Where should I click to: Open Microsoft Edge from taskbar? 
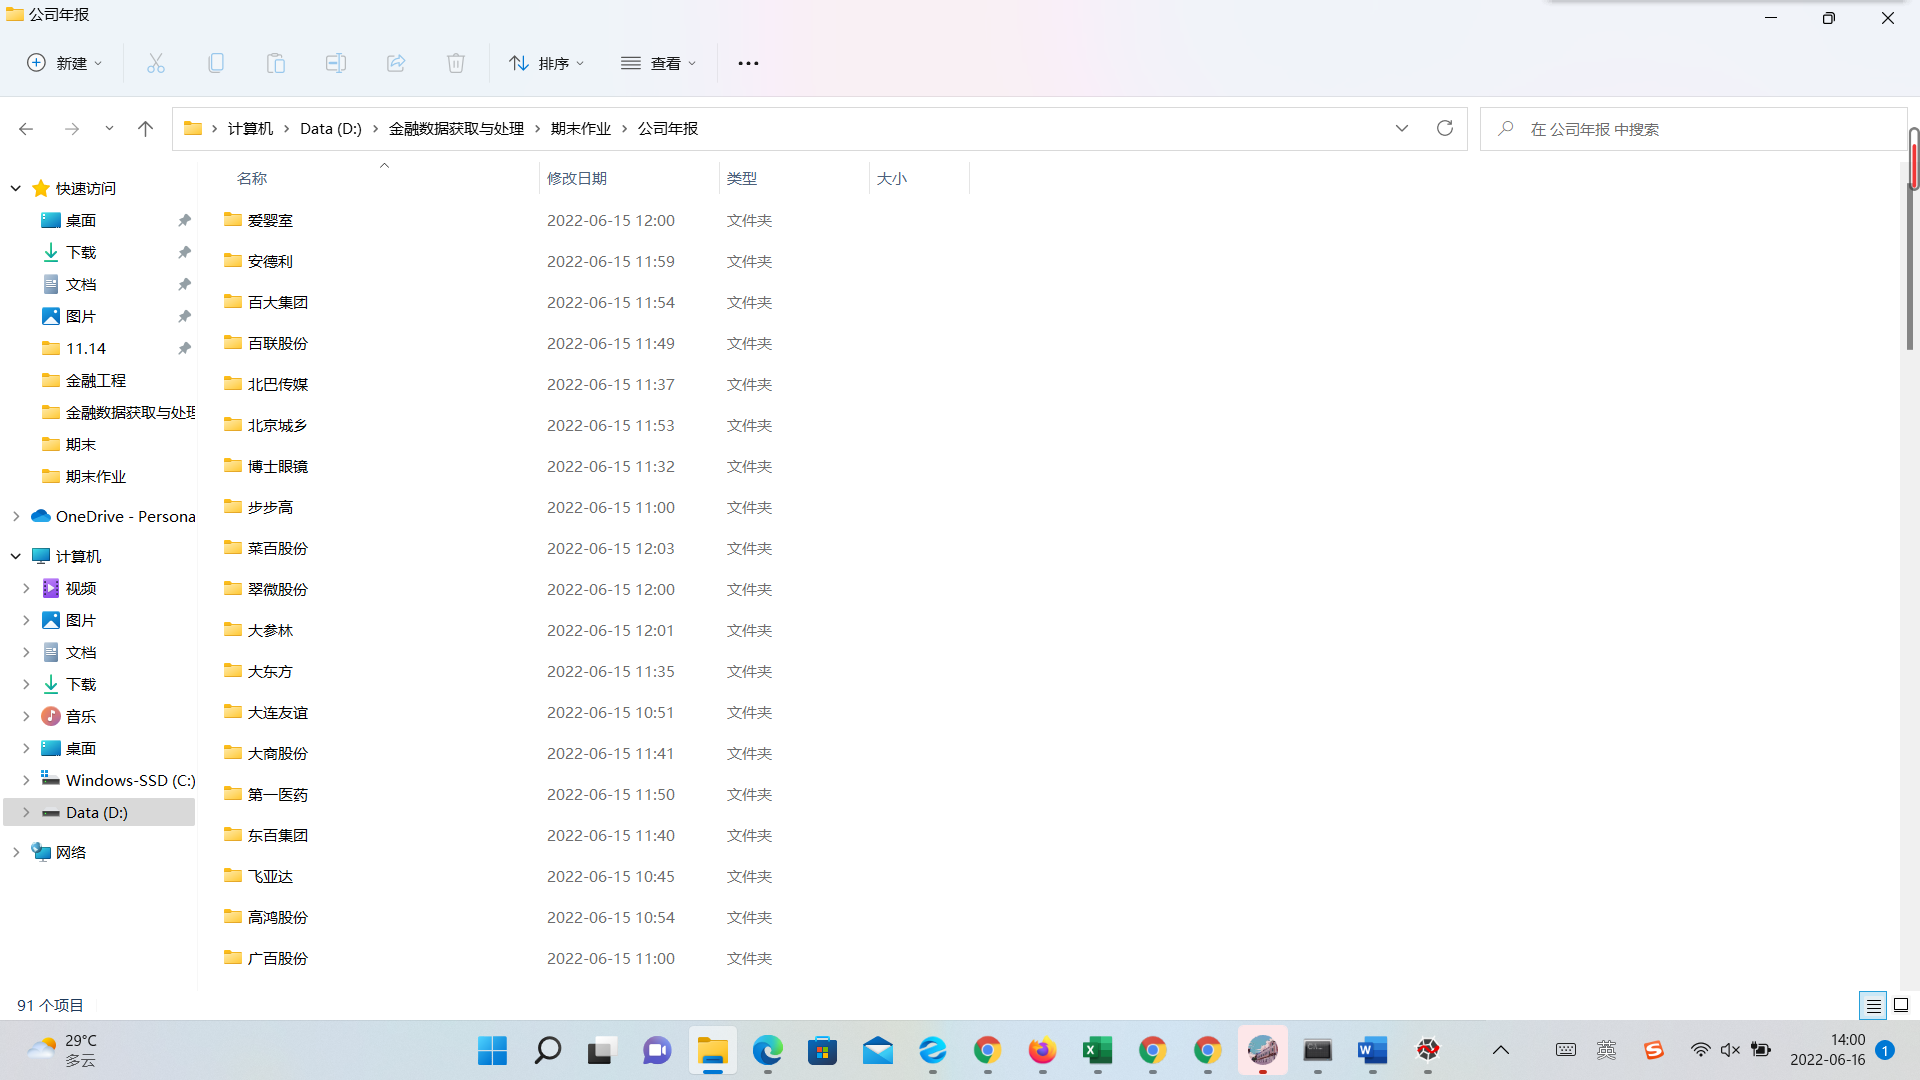pyautogui.click(x=767, y=1050)
